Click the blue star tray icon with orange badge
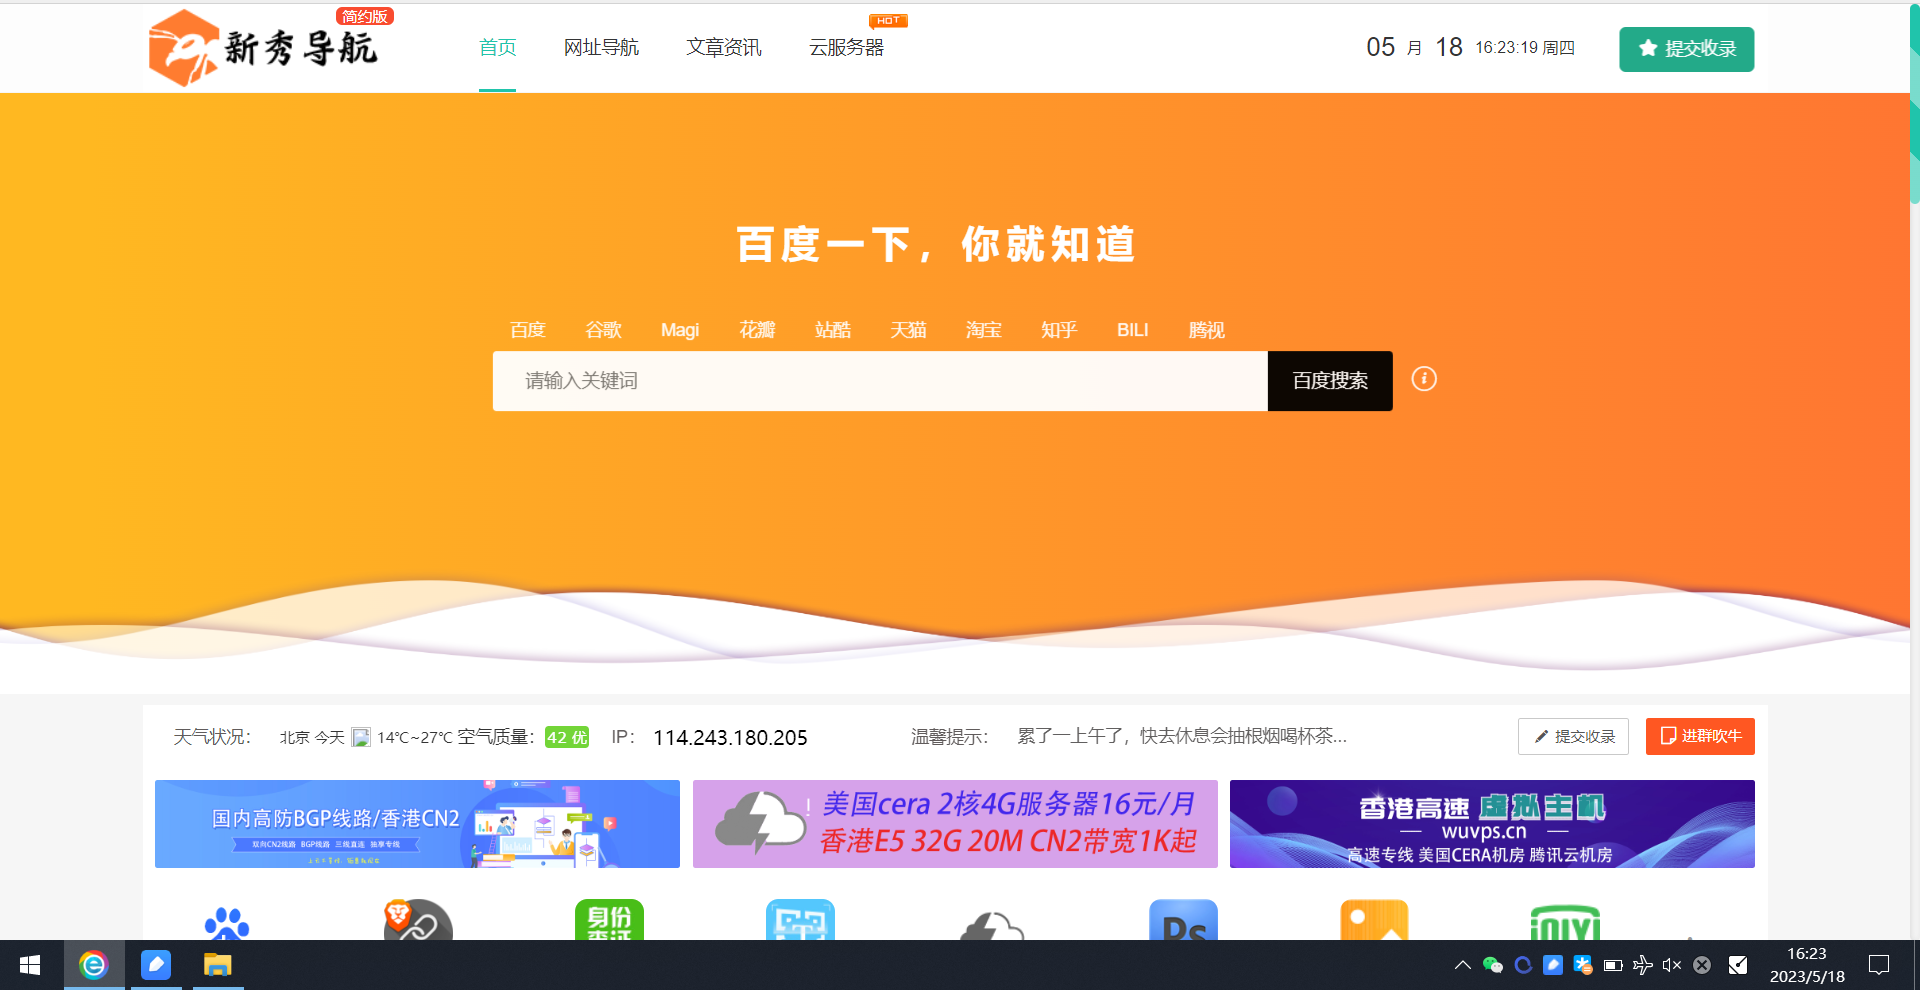Screen dimensions: 1920x990 tap(1583, 965)
